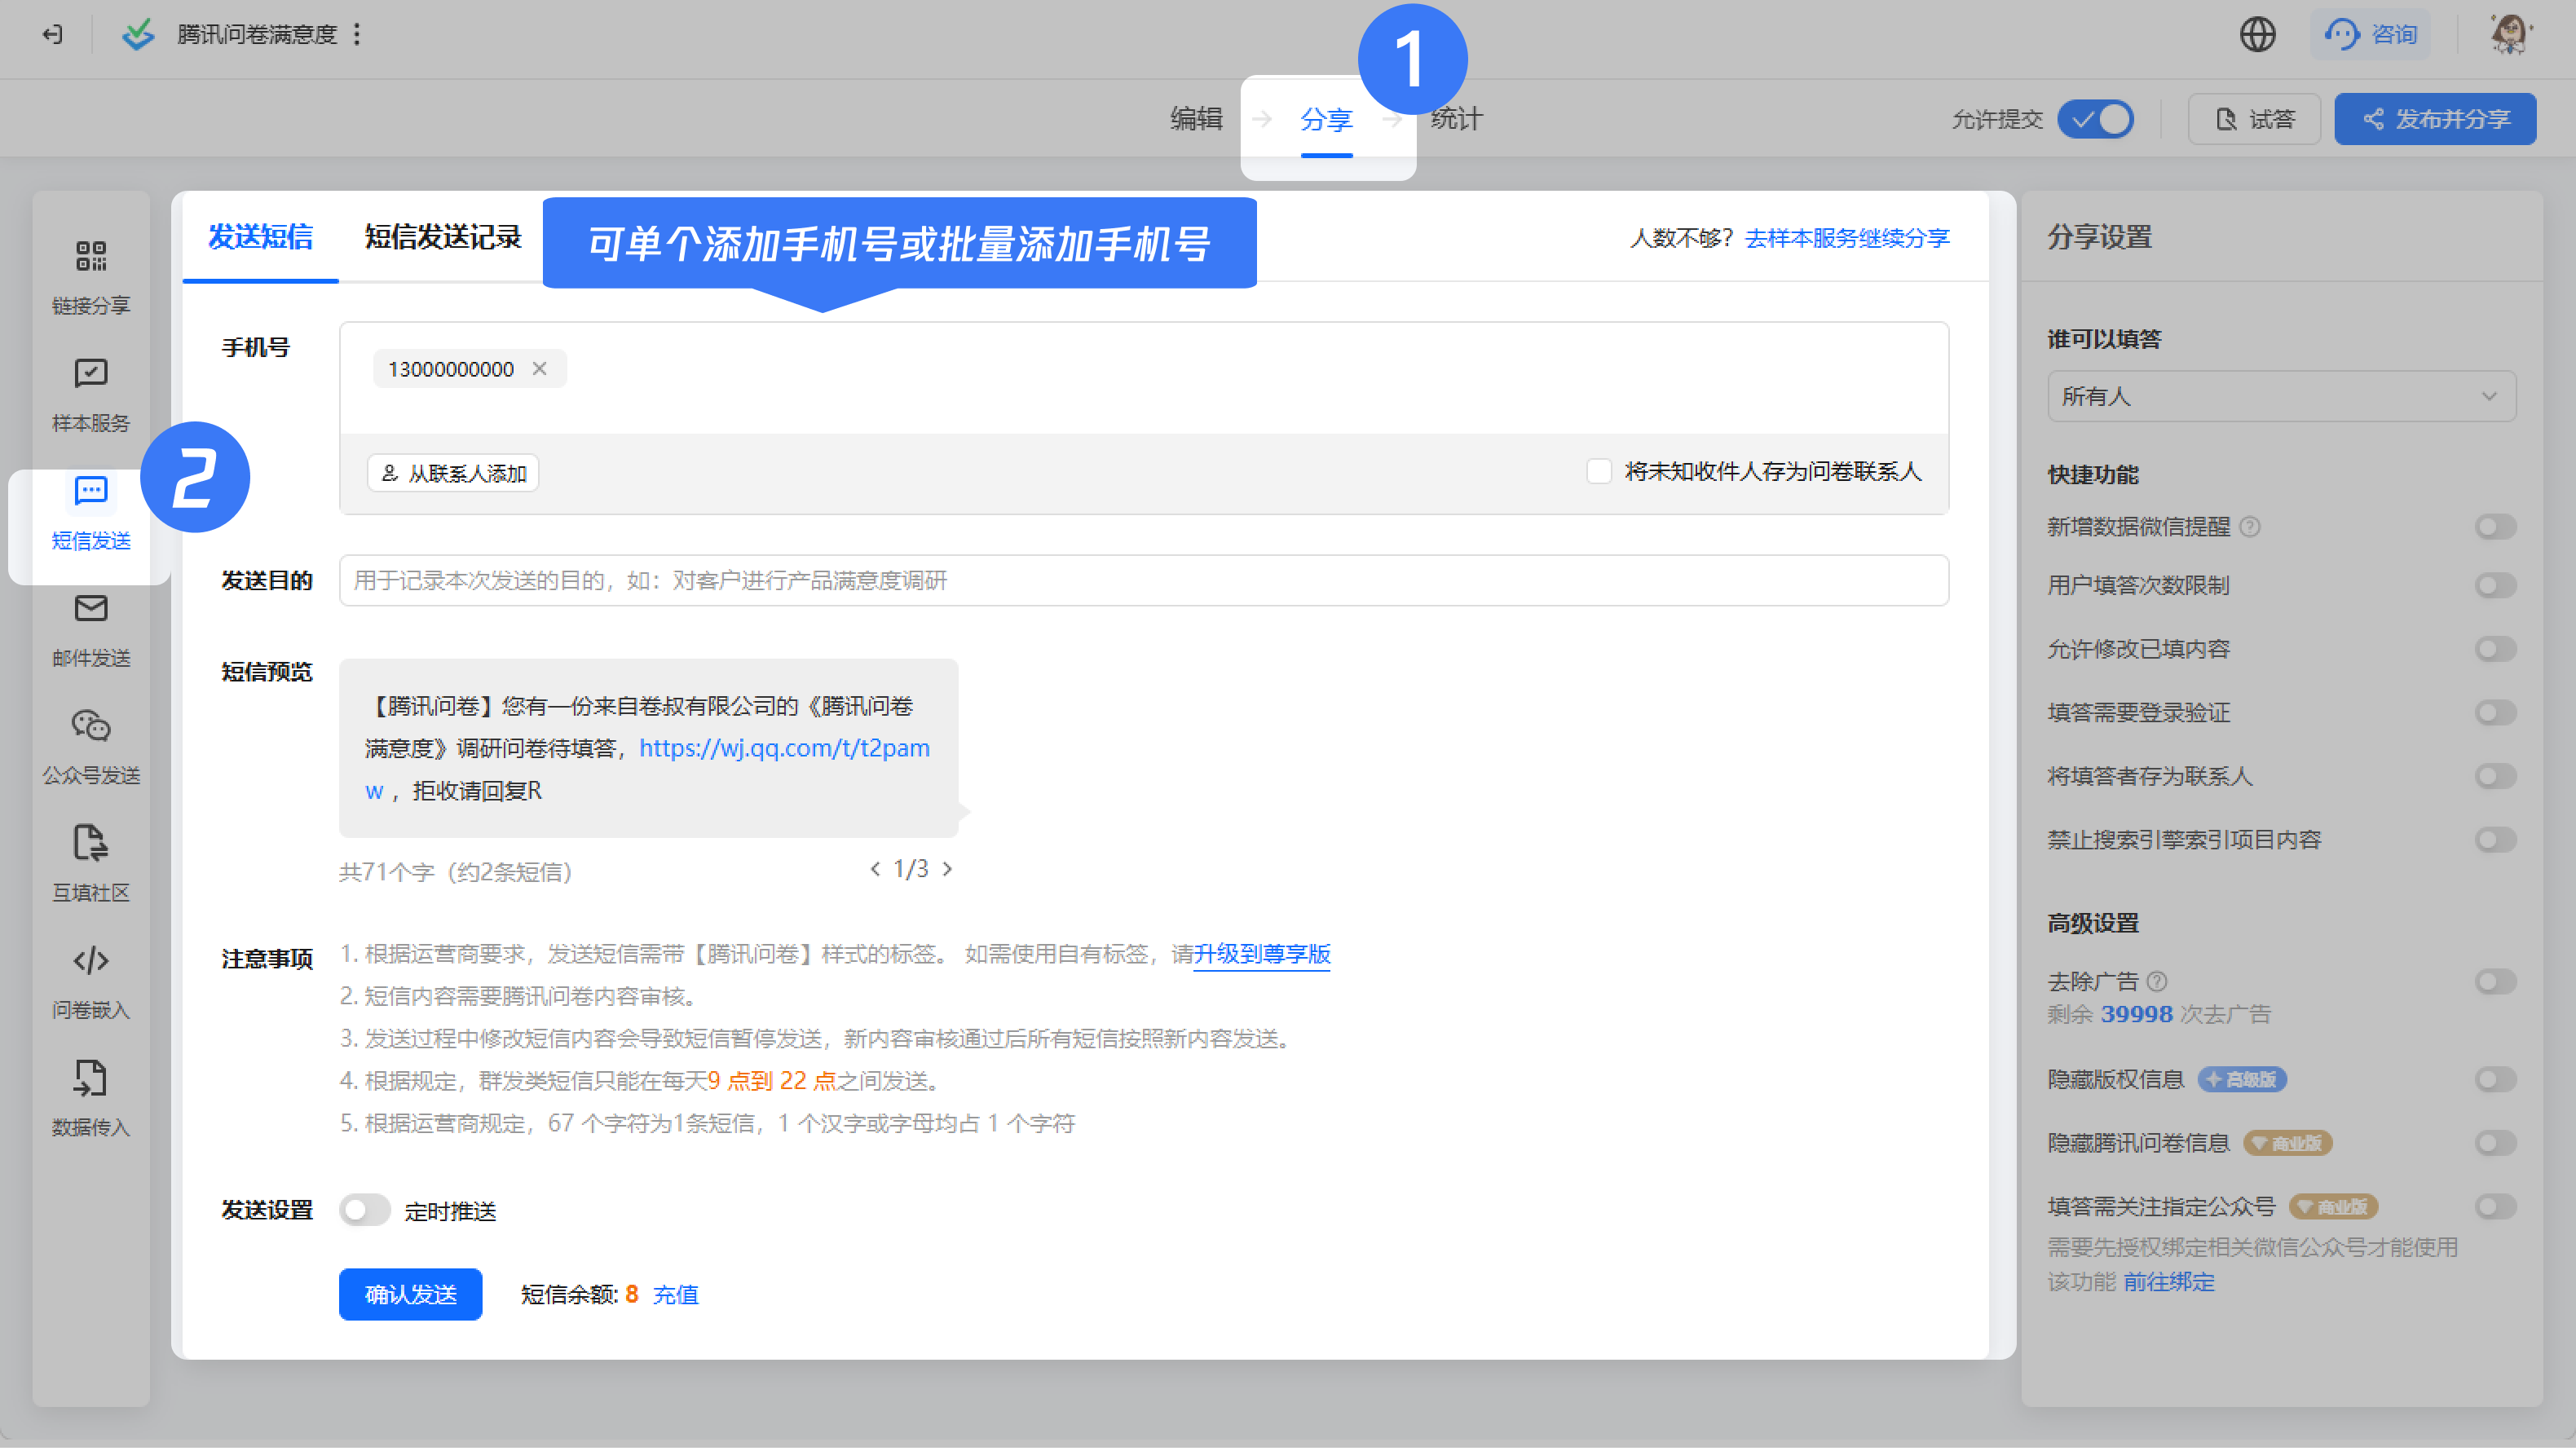Go to previous SMS preview template

coord(875,870)
